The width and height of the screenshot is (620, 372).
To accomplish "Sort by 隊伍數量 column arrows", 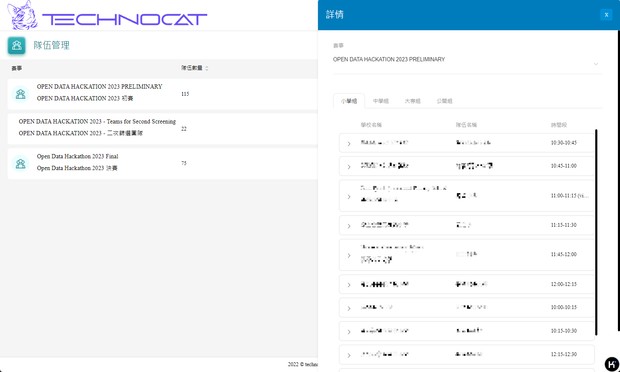I will point(207,68).
